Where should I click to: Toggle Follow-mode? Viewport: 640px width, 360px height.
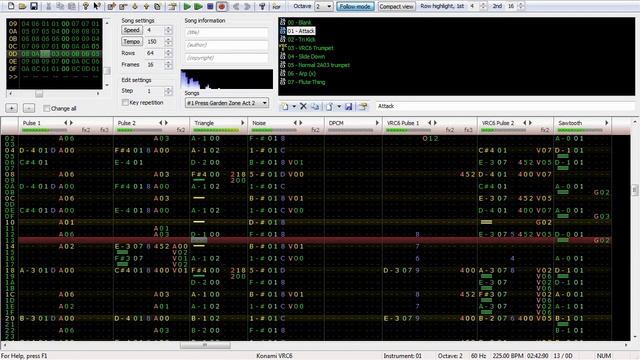tap(355, 7)
